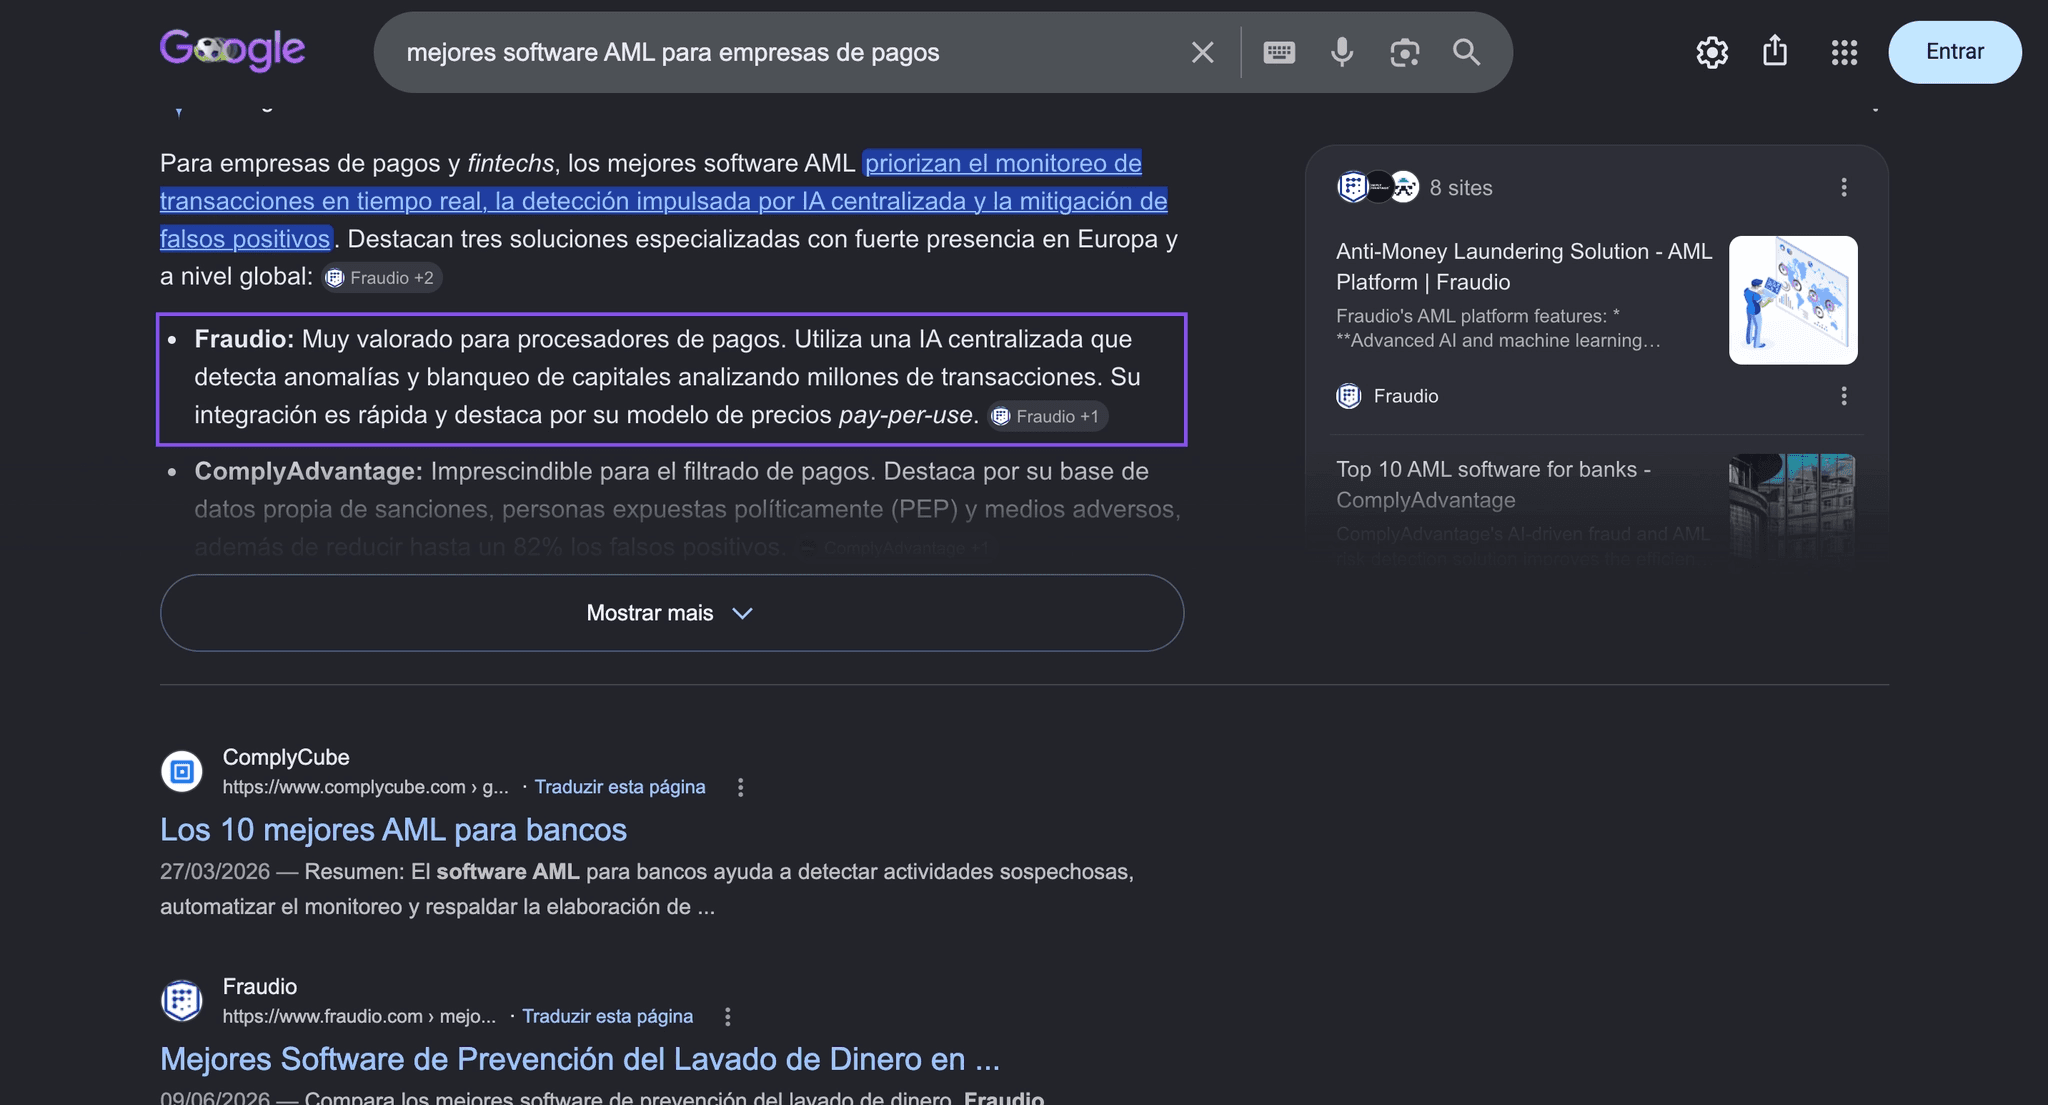Click the 'Fraudio +2' source chip
Viewport: 2048px width, 1105px height.
382,278
